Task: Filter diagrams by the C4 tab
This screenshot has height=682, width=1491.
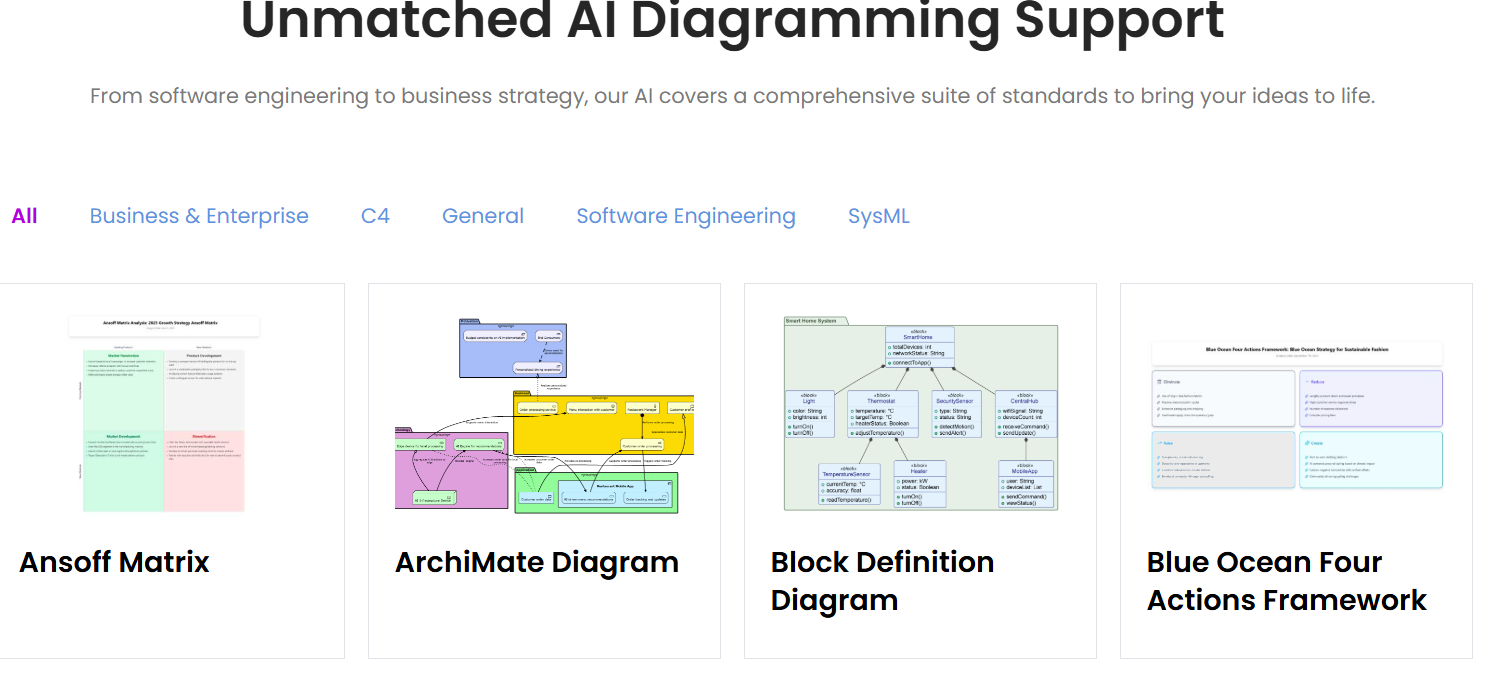Action: coord(375,216)
